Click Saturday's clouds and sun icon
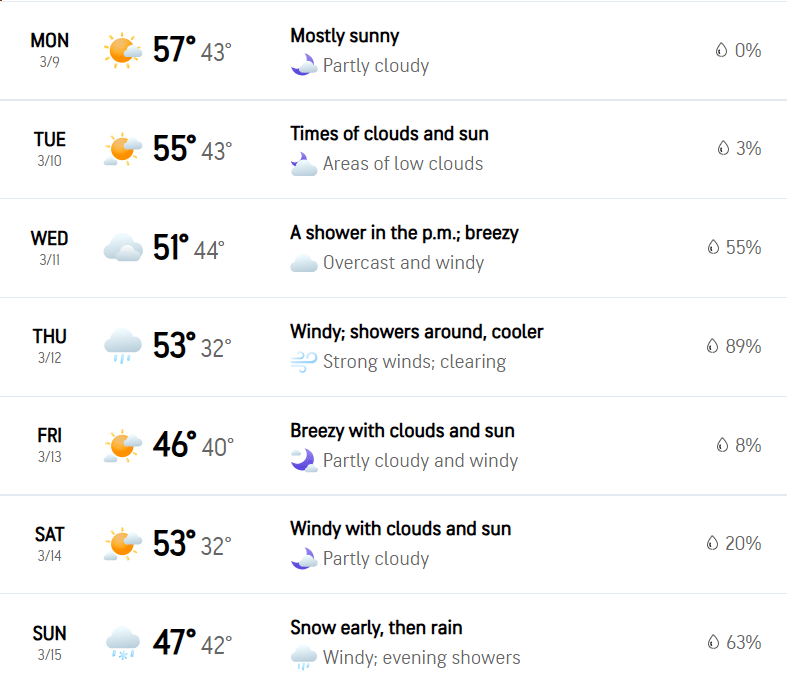This screenshot has height=692, width=787. 122,544
